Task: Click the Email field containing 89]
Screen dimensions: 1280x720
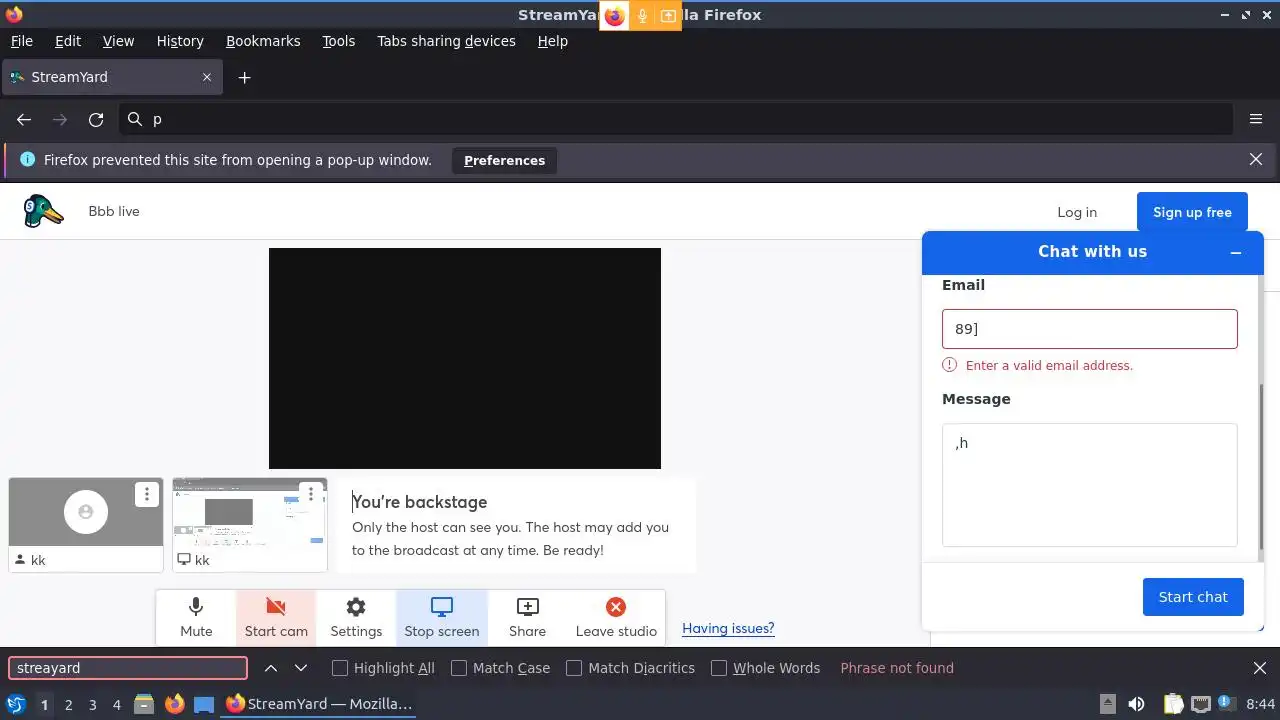Action: (1090, 329)
